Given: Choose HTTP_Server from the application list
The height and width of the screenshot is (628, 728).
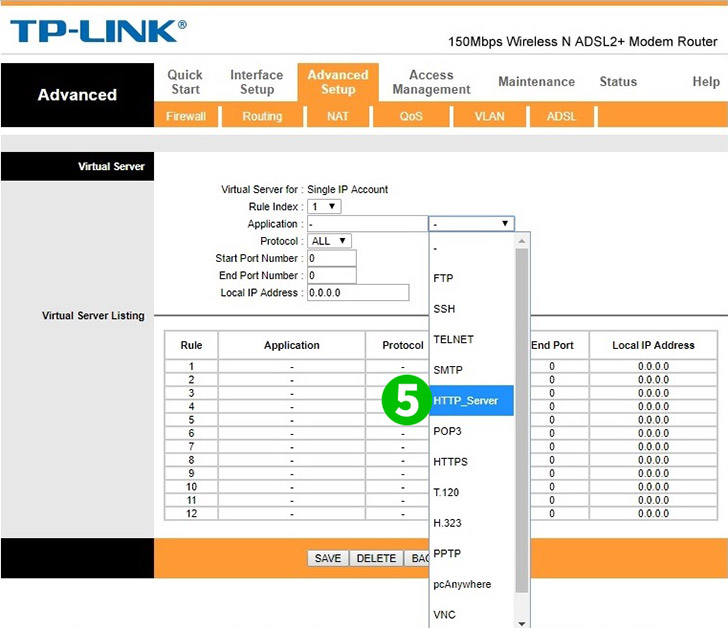Looking at the screenshot, I should pos(471,401).
